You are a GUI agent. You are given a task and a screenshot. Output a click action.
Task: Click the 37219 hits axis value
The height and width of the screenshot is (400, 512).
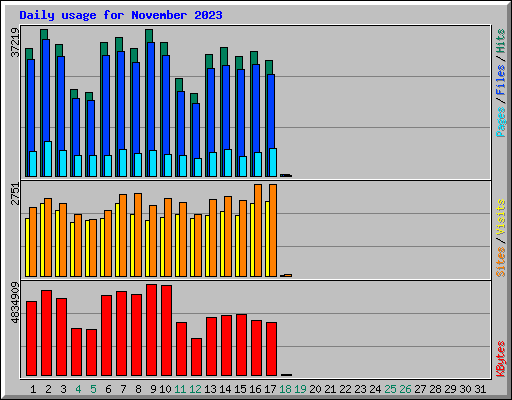[15, 42]
